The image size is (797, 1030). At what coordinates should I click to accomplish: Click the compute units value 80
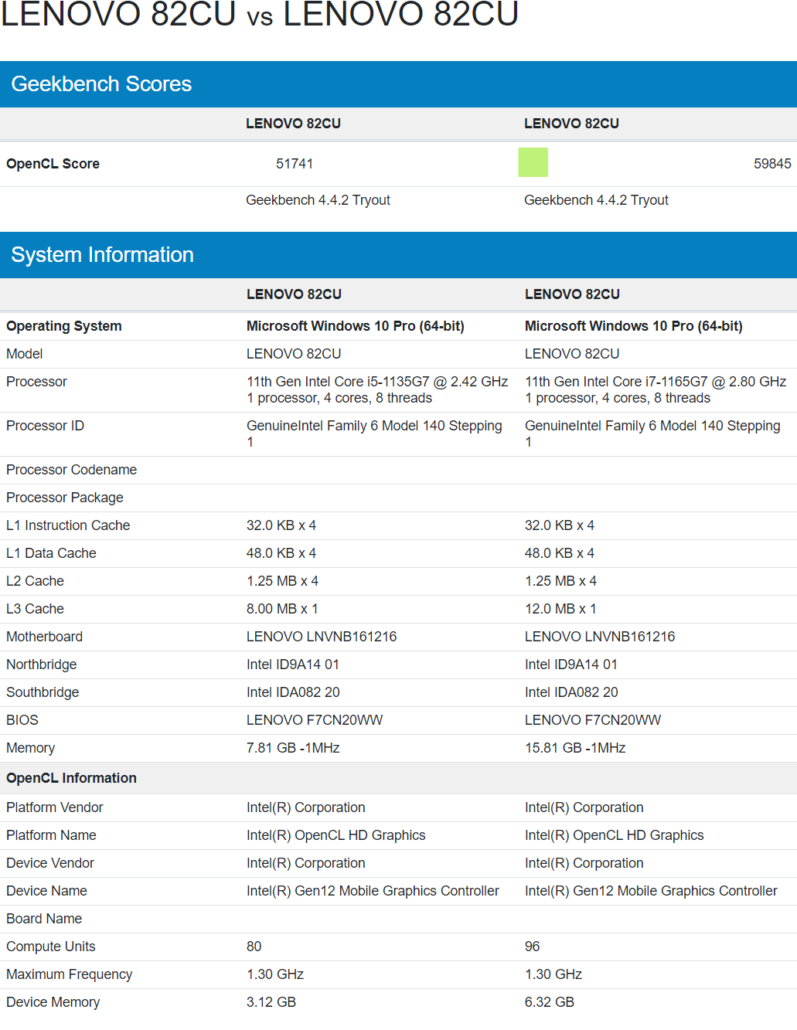[255, 947]
